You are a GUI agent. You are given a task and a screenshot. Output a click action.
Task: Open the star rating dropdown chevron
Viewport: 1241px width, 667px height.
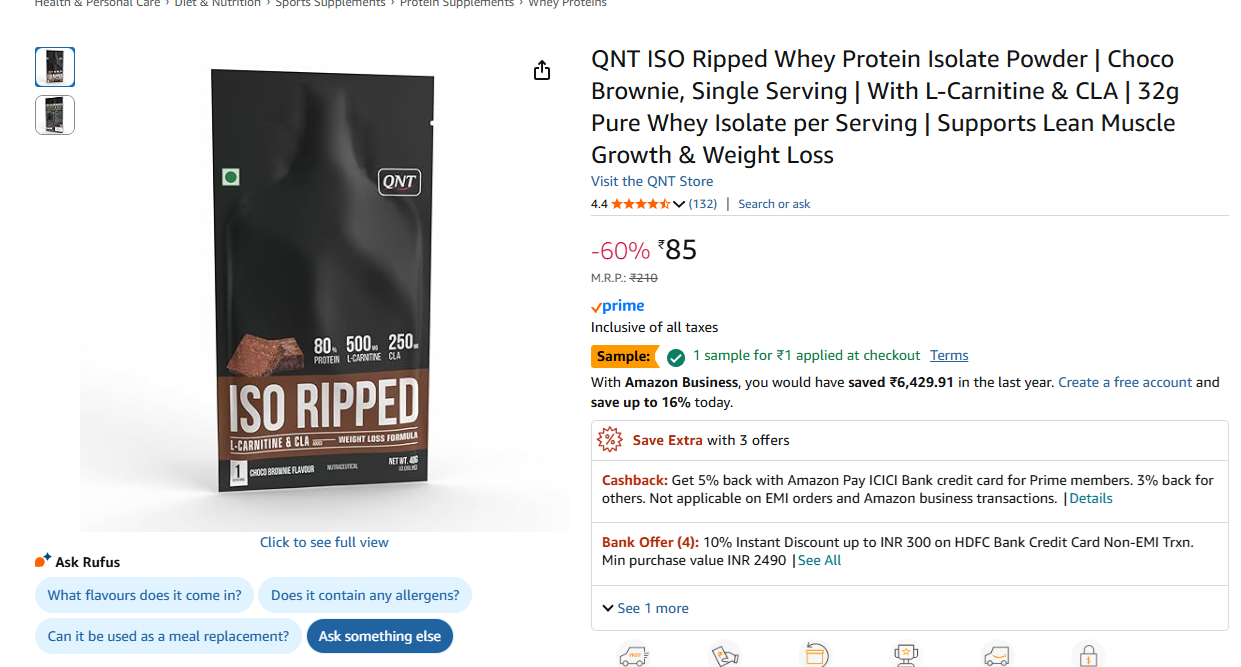click(x=679, y=204)
